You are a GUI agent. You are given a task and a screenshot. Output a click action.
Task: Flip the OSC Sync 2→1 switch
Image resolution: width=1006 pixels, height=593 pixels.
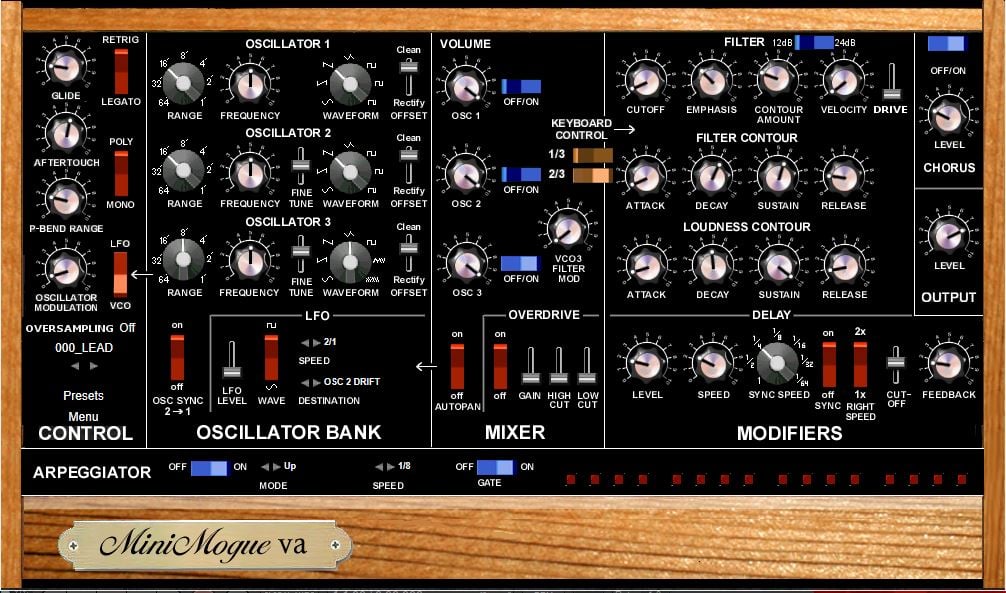point(177,357)
